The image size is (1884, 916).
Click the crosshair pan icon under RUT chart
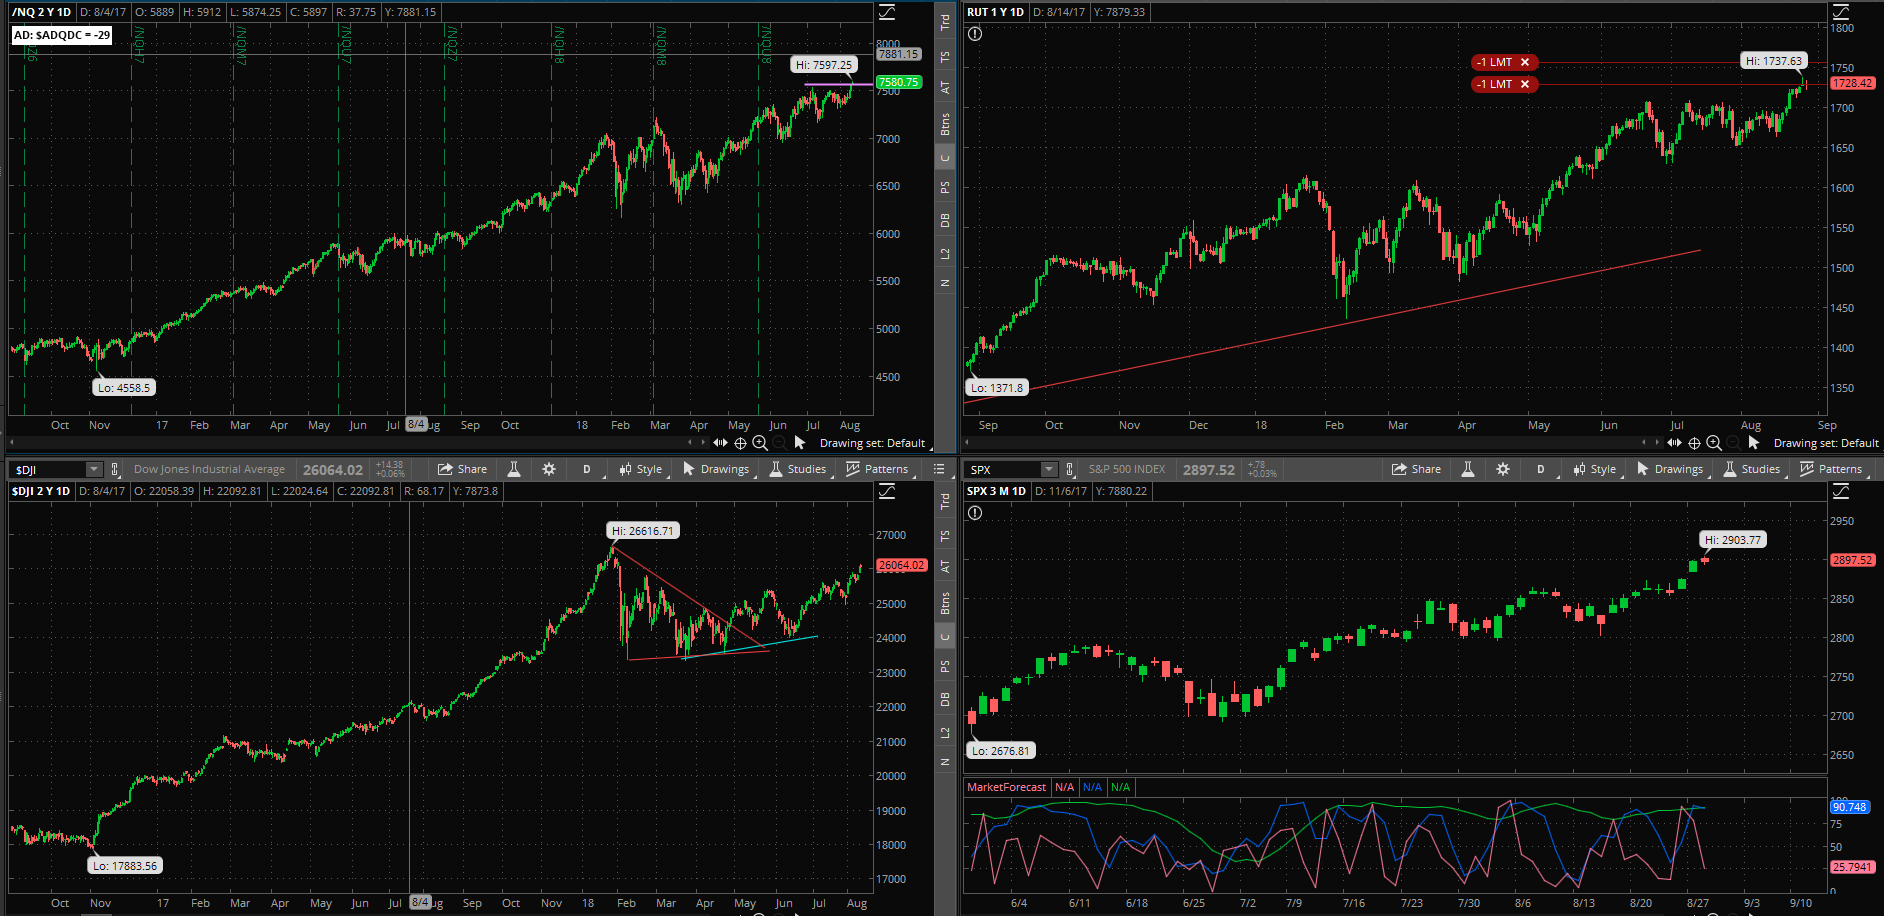click(1694, 443)
